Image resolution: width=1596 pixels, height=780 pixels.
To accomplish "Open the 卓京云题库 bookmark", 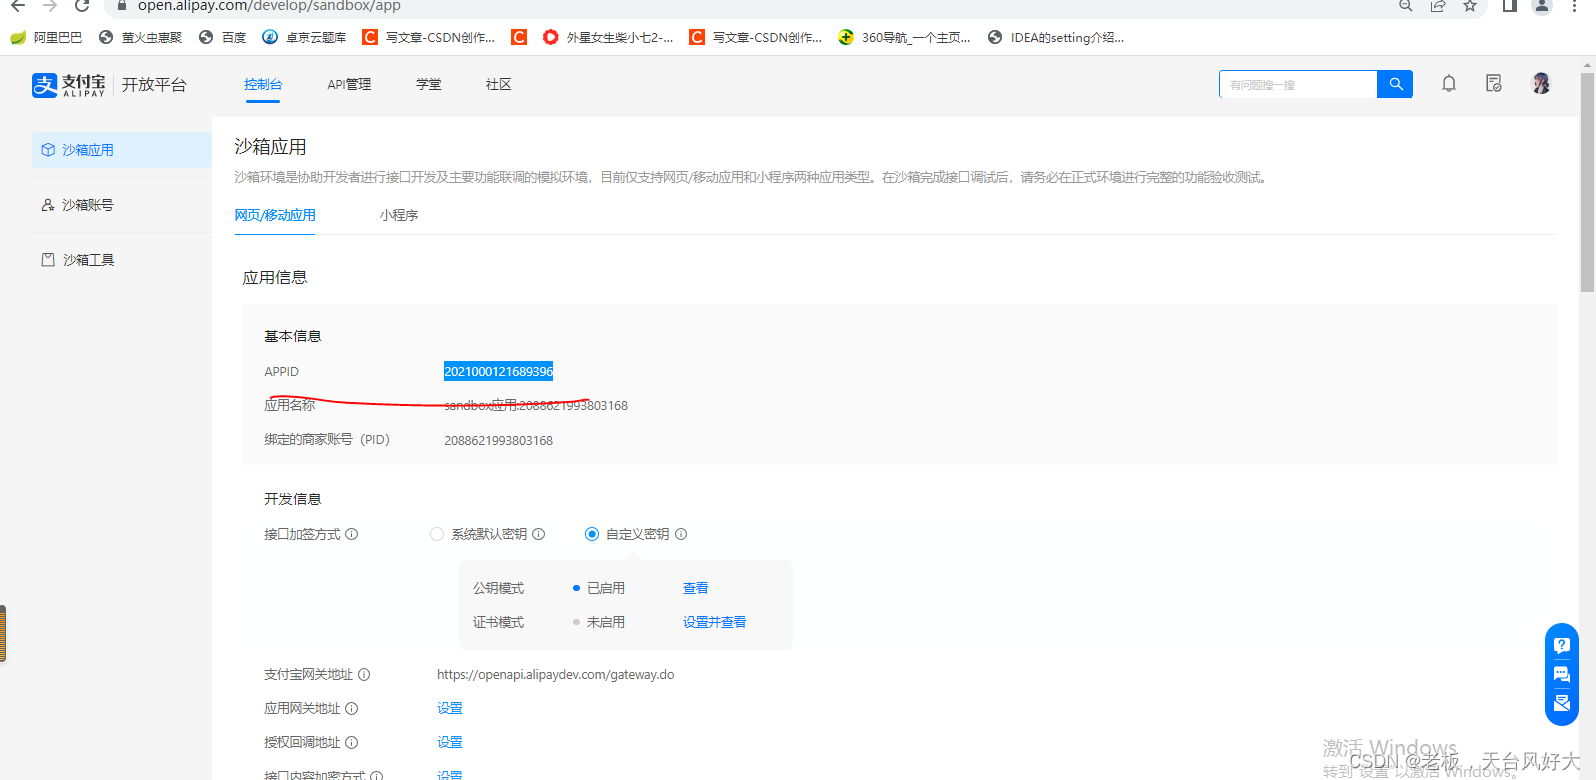I will click(304, 37).
